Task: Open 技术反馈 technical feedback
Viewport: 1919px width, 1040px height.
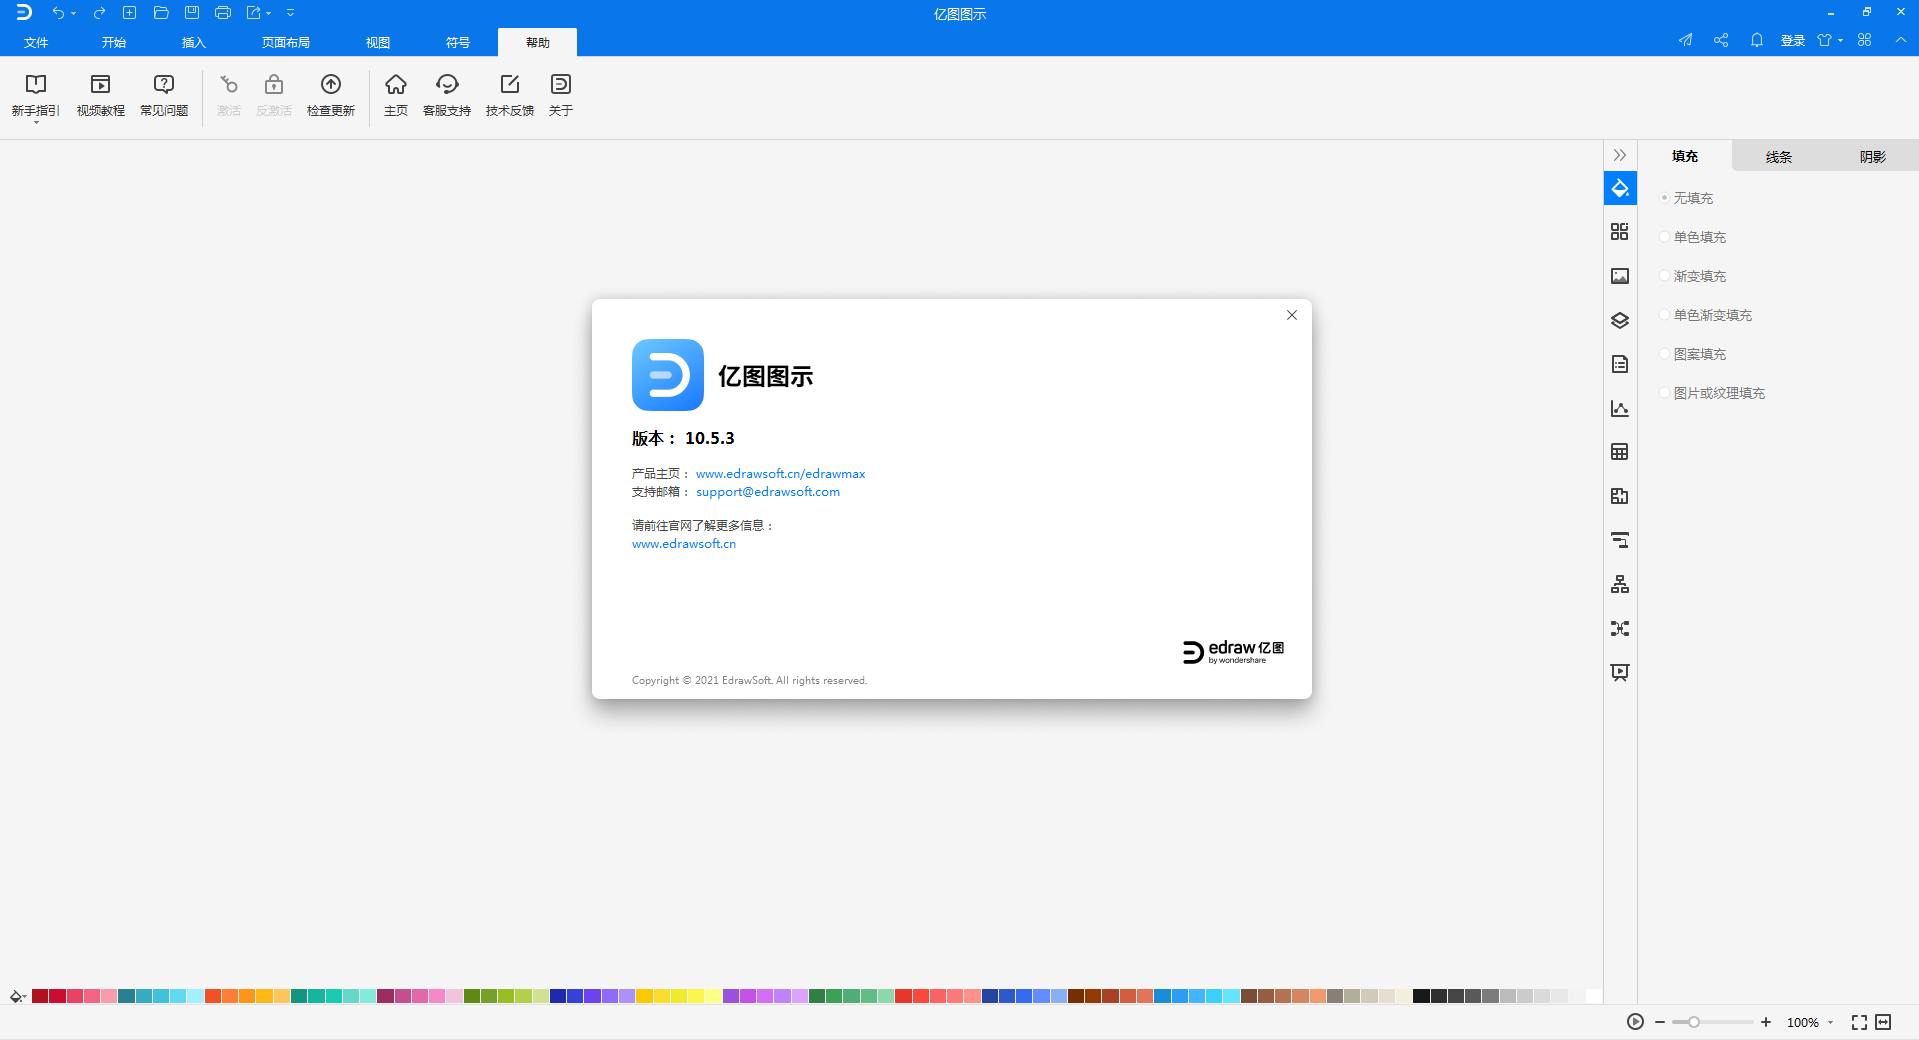Action: [510, 96]
